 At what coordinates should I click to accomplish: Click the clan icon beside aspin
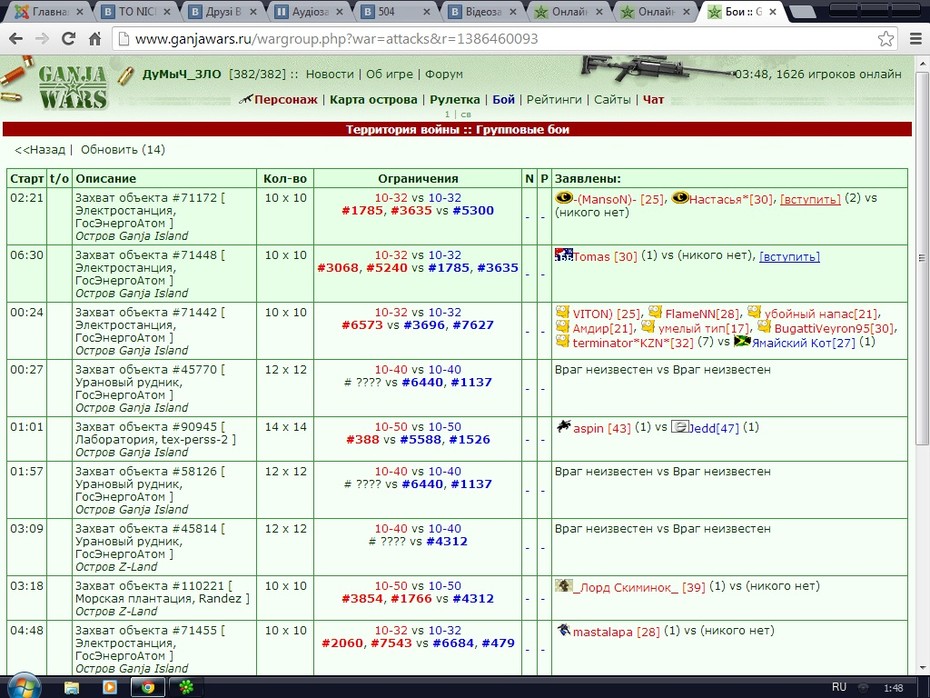click(x=563, y=426)
